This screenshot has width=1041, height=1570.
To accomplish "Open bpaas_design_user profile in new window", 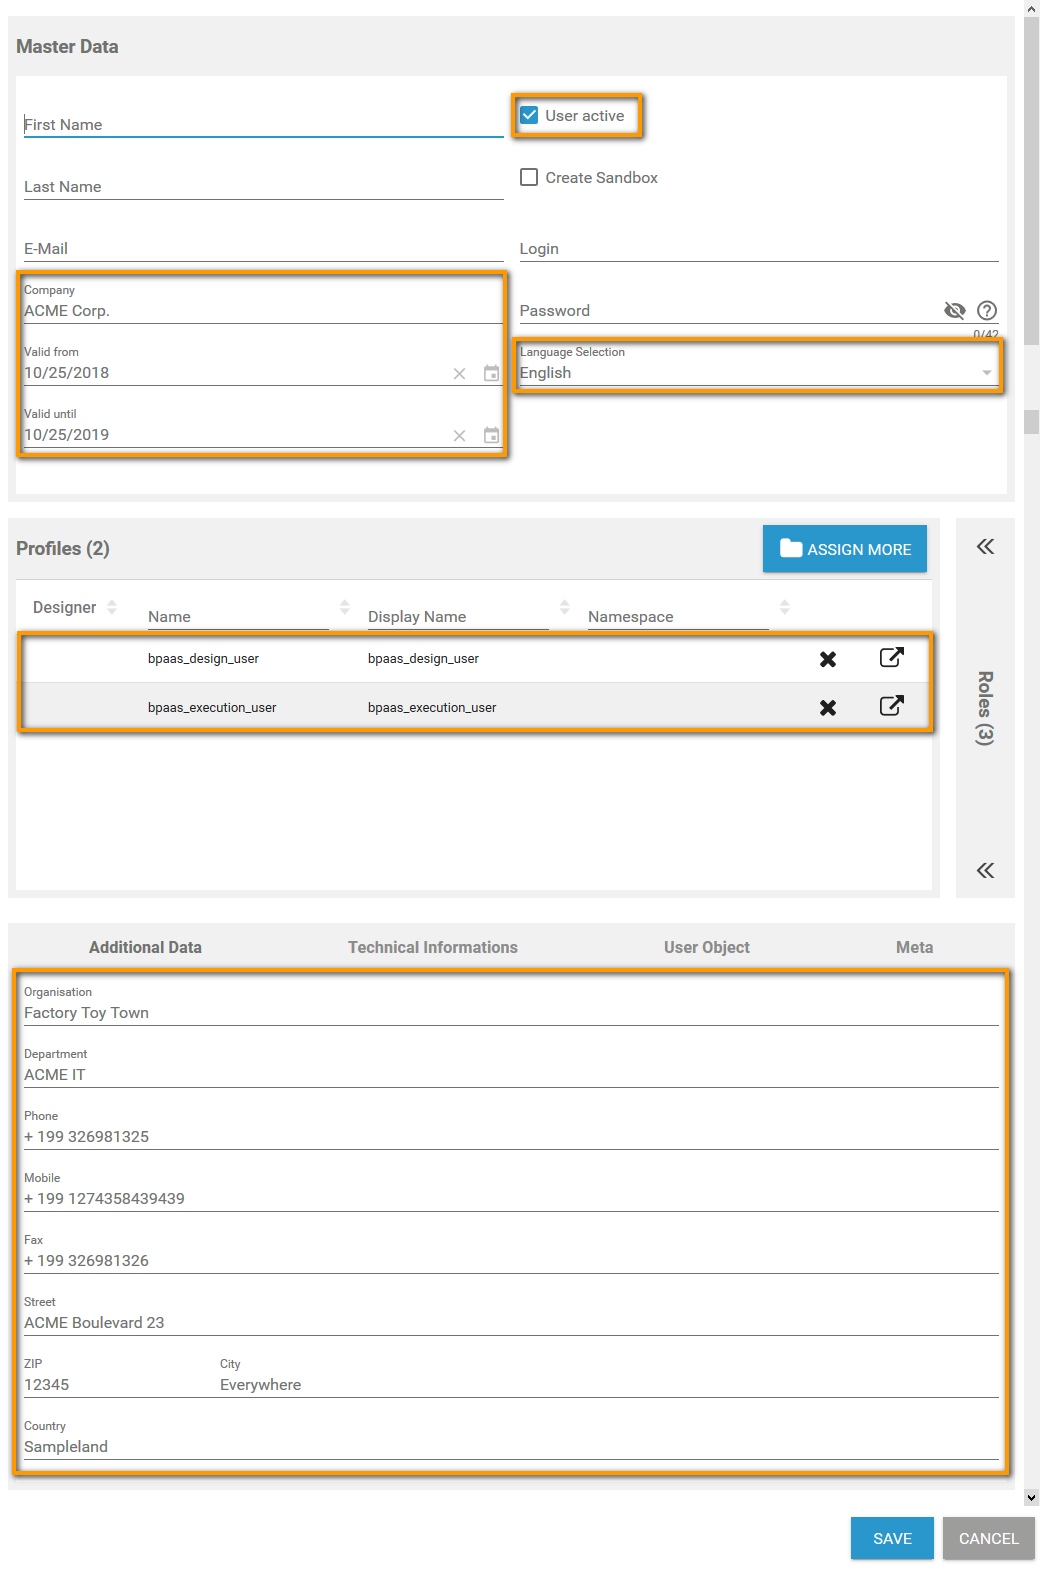I will tap(891, 658).
